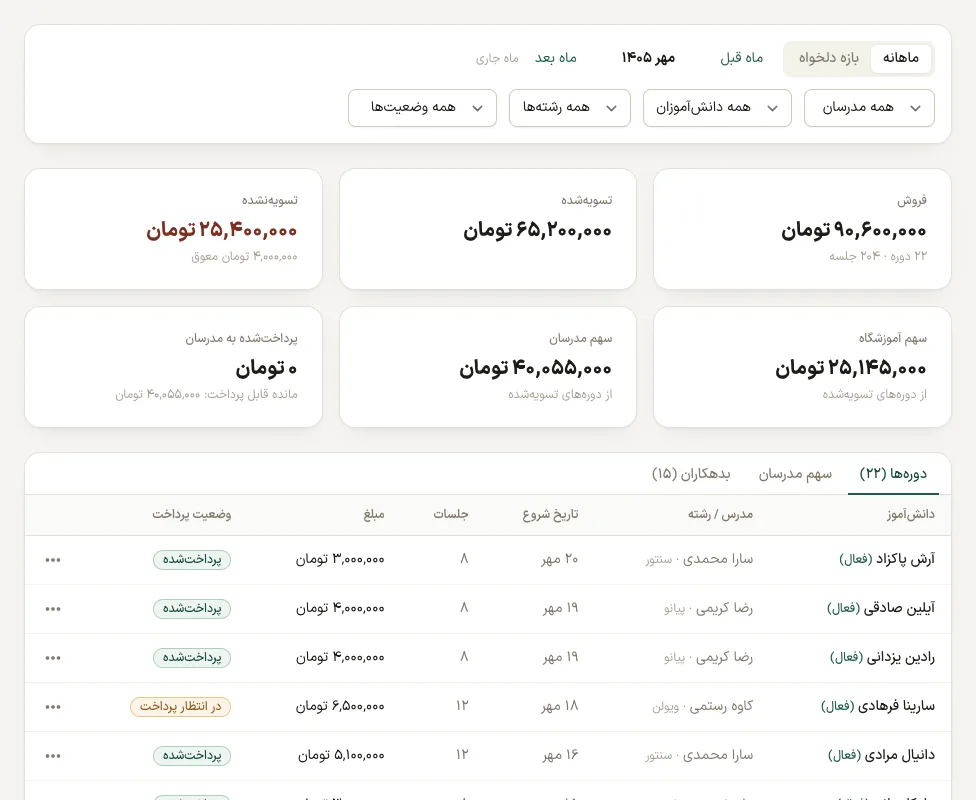Click the تسویه‌نشده summary card
The height and width of the screenshot is (800, 976).
(x=174, y=229)
